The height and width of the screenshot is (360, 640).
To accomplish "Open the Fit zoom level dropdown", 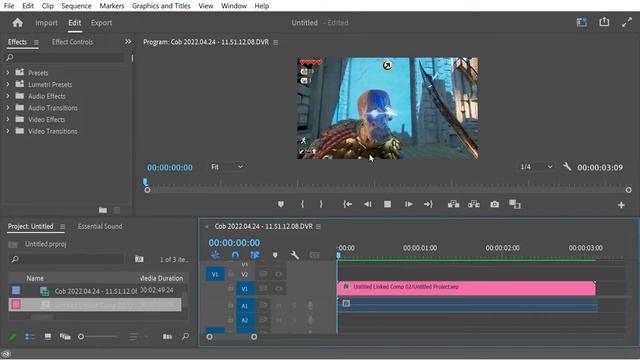I will pyautogui.click(x=227, y=167).
